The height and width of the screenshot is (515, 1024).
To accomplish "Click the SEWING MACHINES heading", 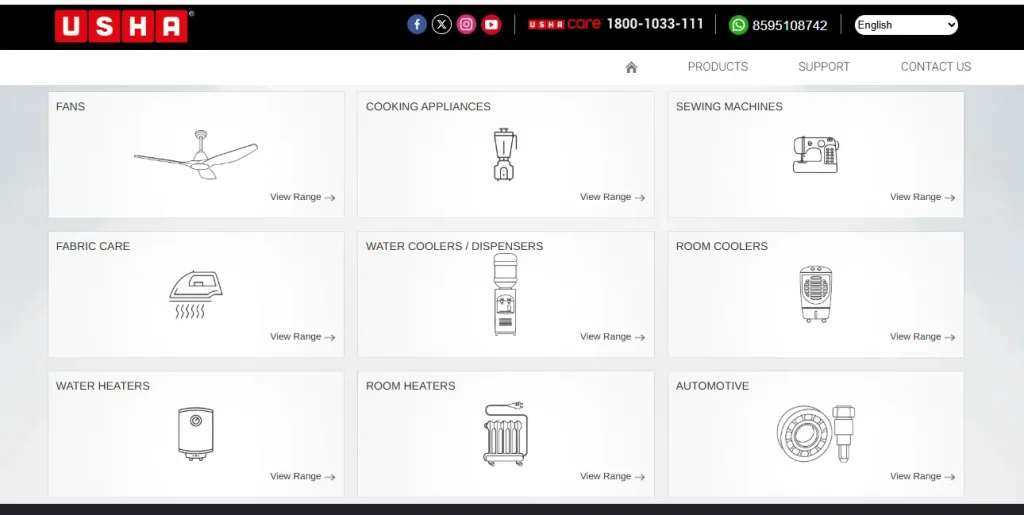I will tap(729, 106).
